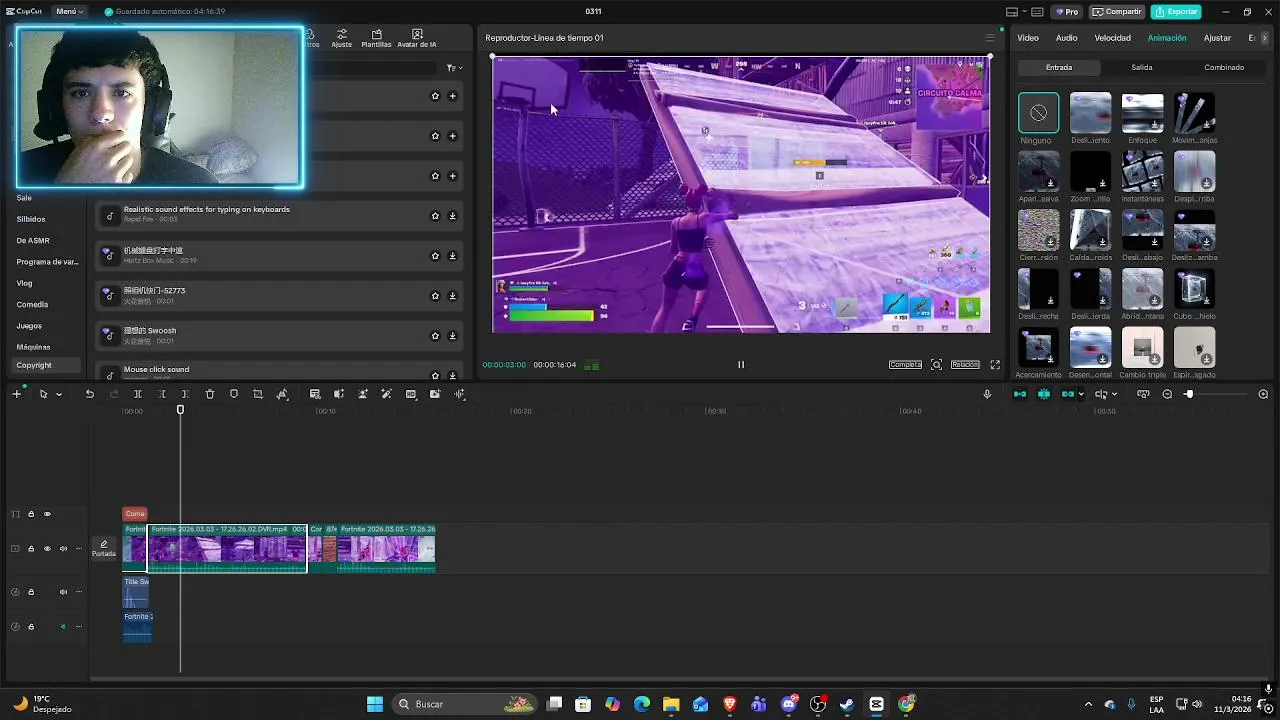Screen dimensions: 1280x720
Task: Open Plantillas in the top toolbar
Action: click(376, 38)
